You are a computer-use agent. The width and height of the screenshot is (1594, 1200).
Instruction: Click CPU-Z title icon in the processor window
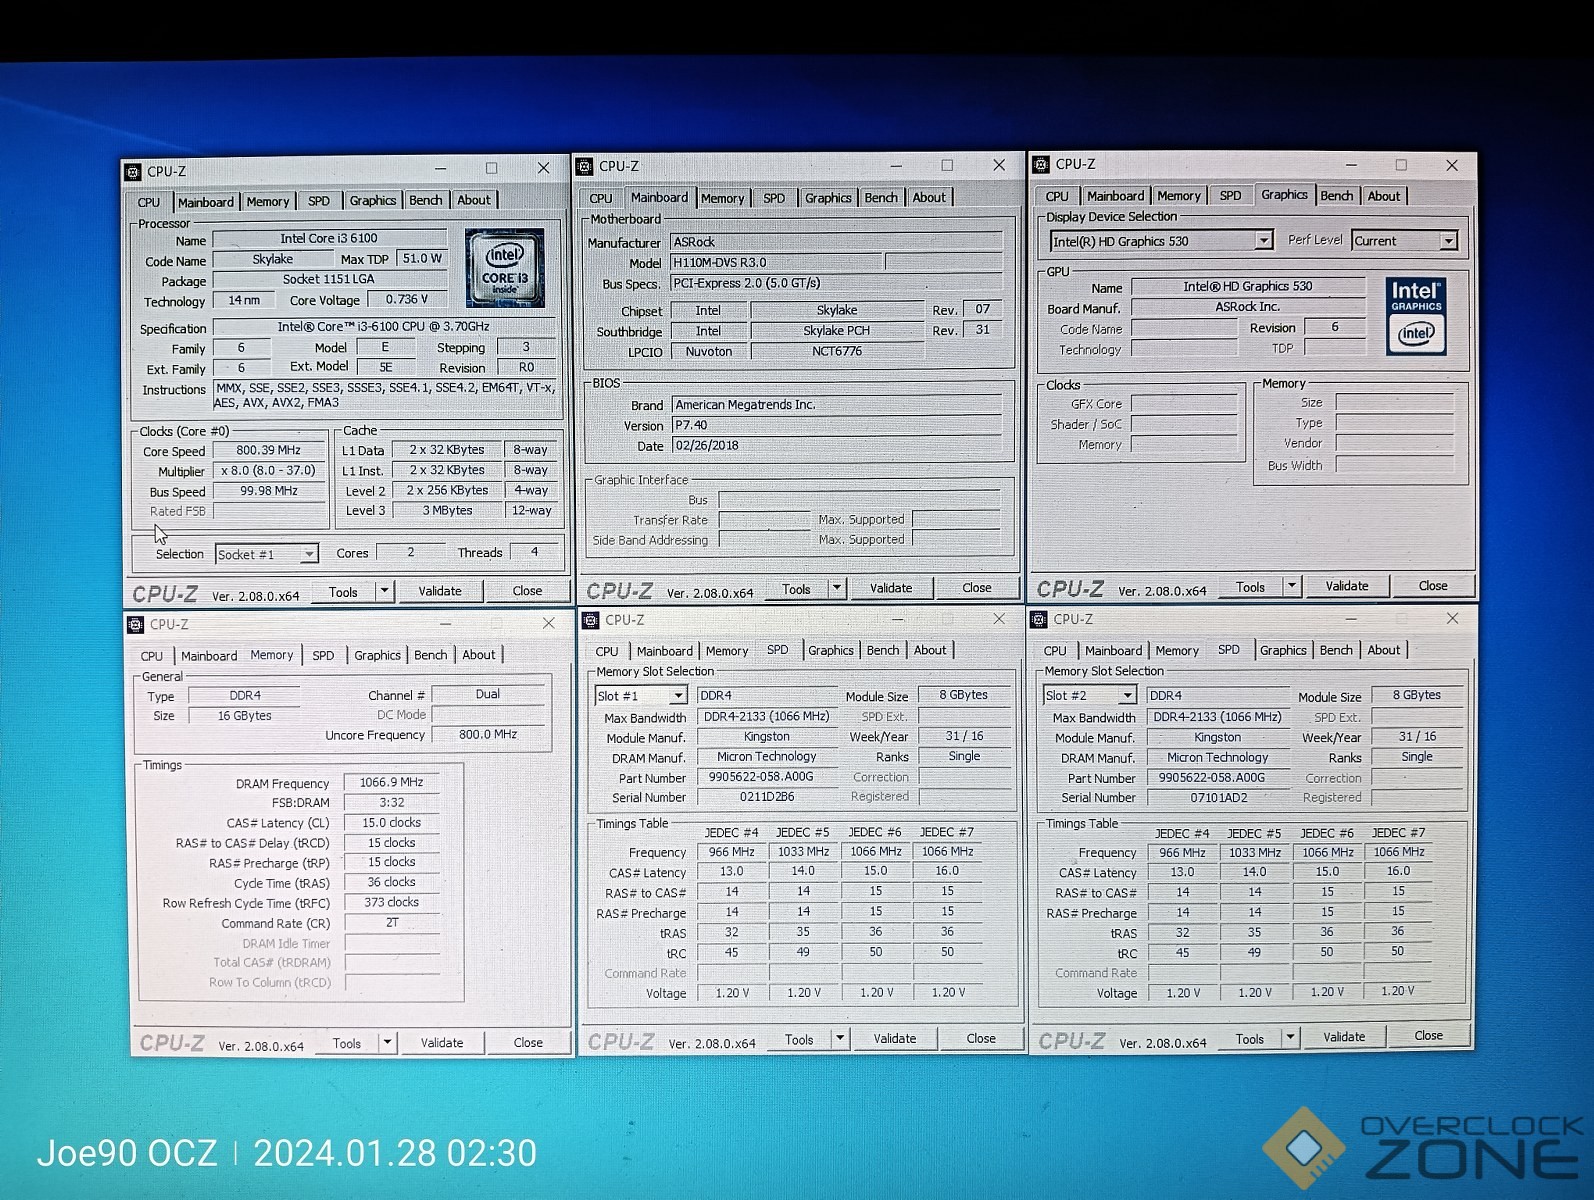[x=133, y=171]
